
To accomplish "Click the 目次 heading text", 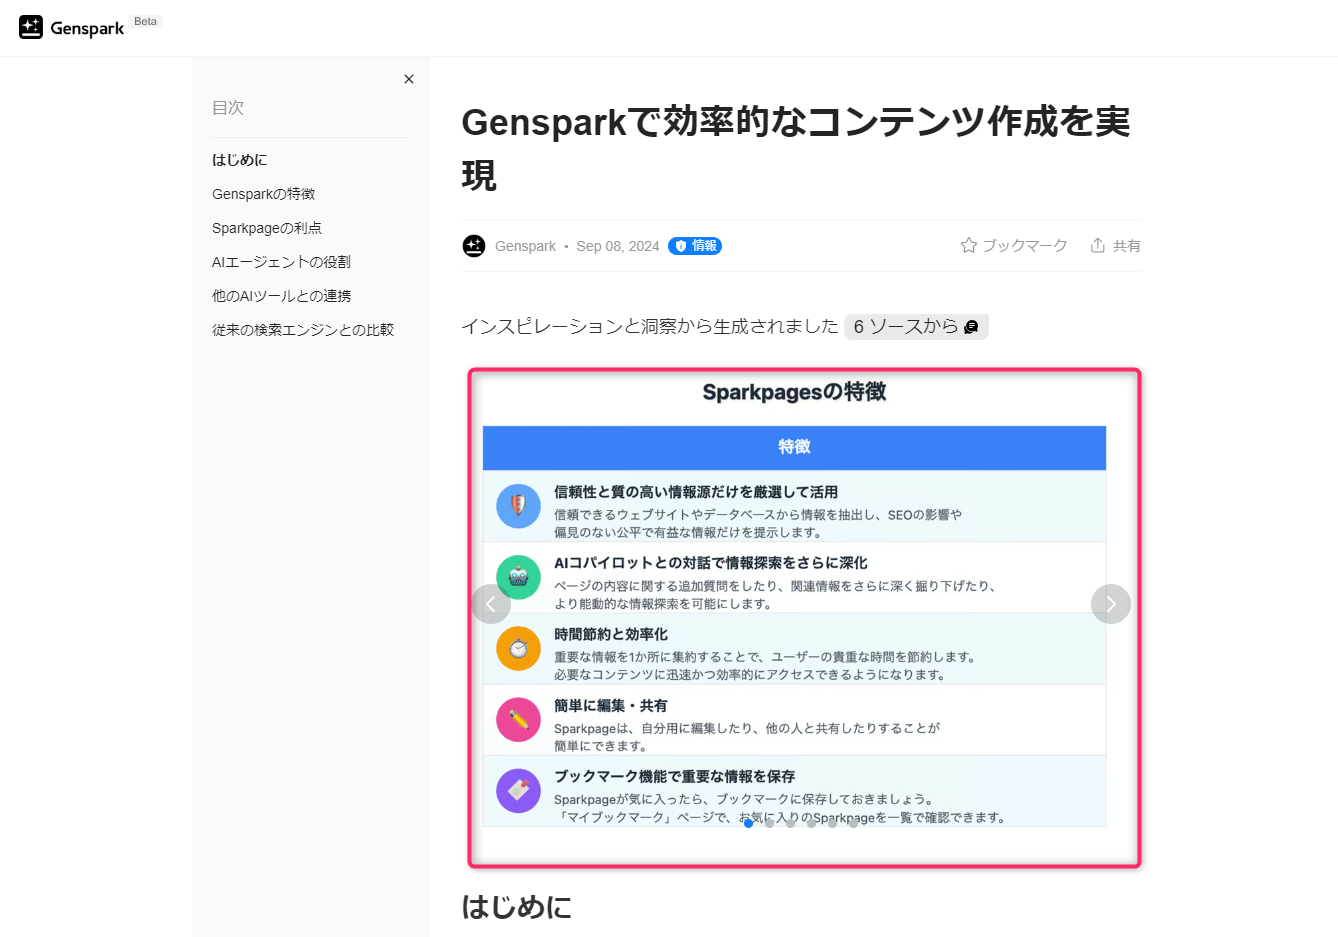I will coord(228,108).
